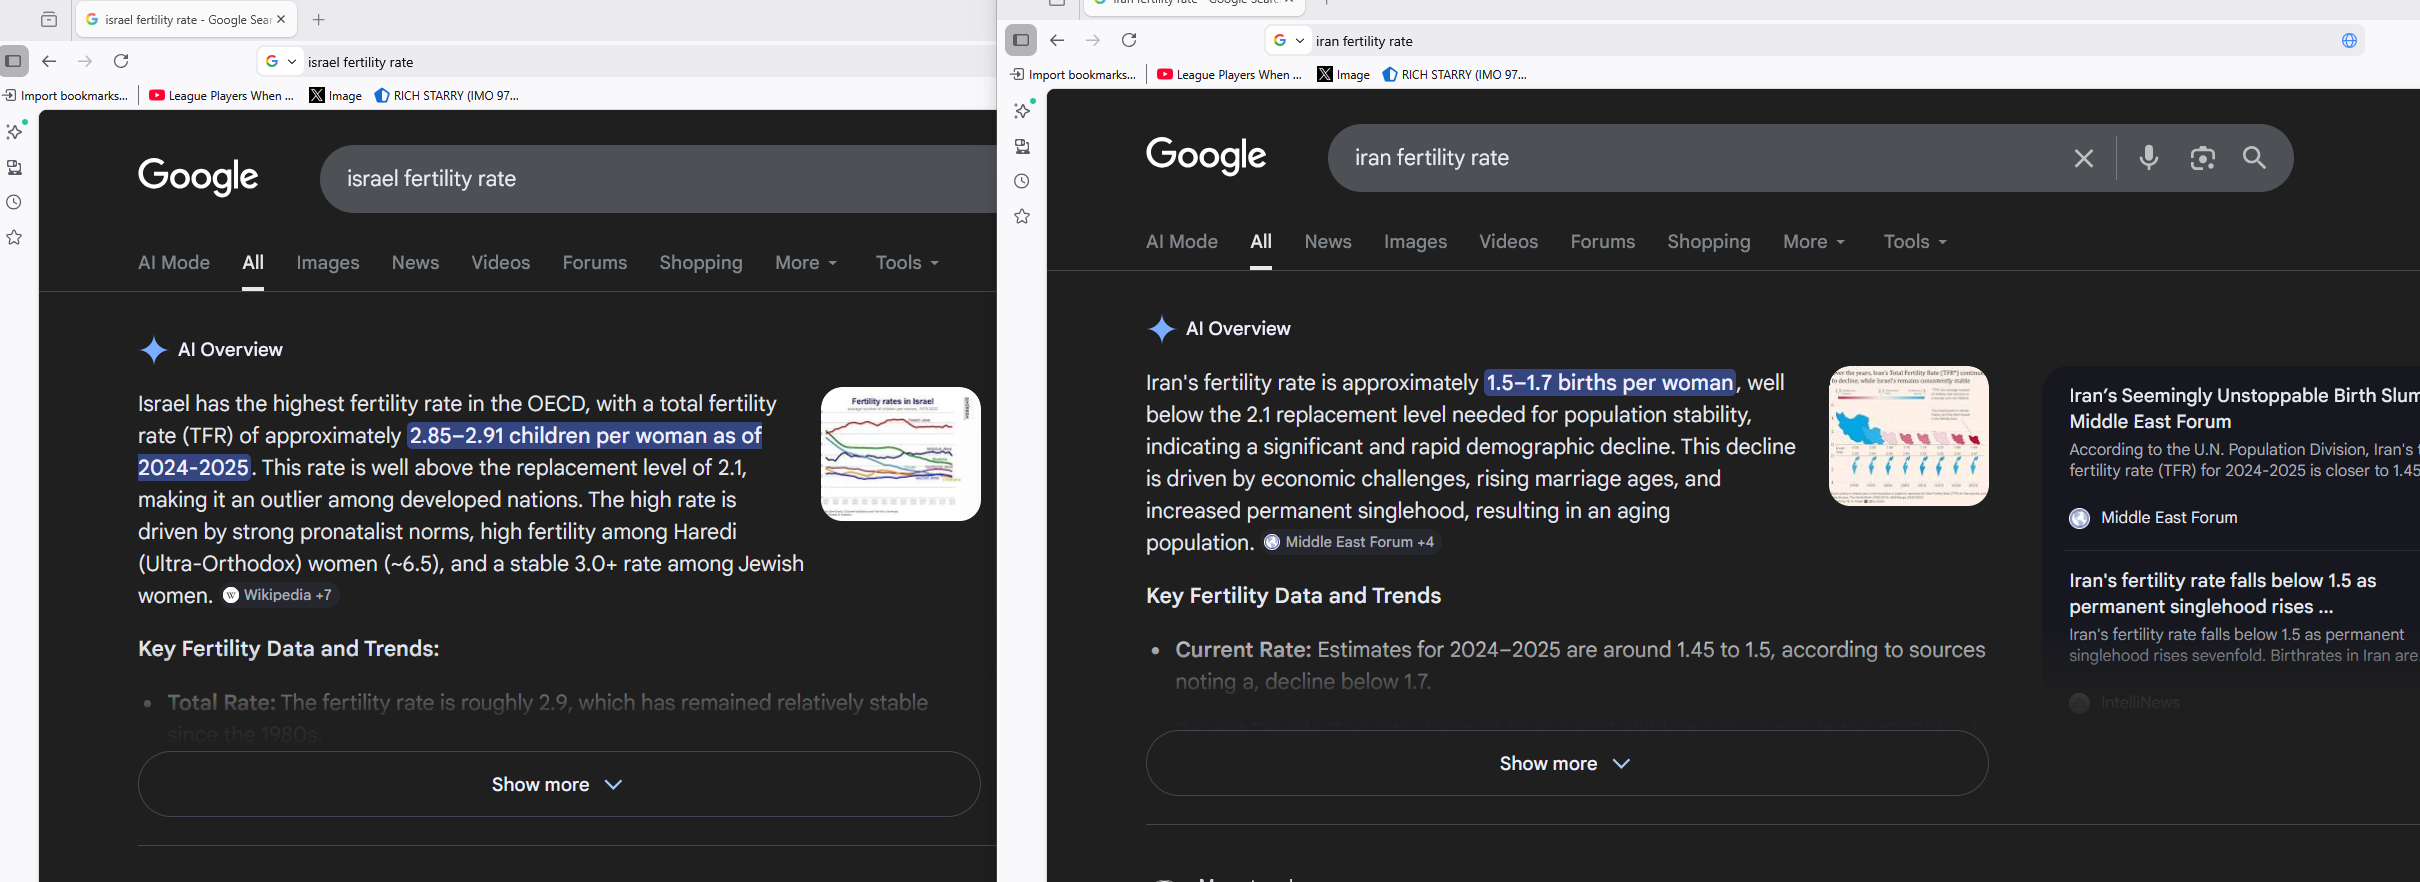Image resolution: width=2420 pixels, height=882 pixels.
Task: Open the Middle East Forum +4 source chip
Action: 1351,542
